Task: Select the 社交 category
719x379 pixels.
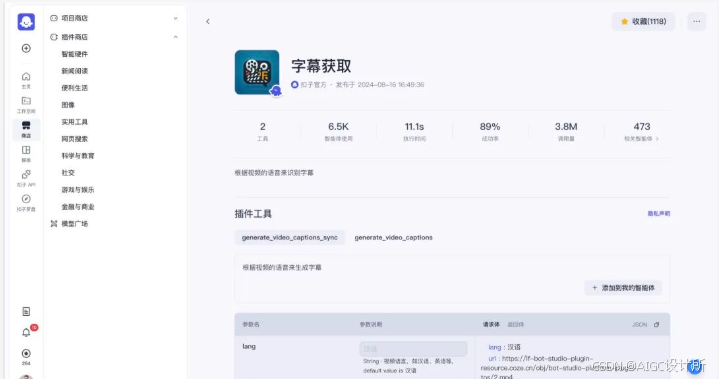Action: (68, 173)
